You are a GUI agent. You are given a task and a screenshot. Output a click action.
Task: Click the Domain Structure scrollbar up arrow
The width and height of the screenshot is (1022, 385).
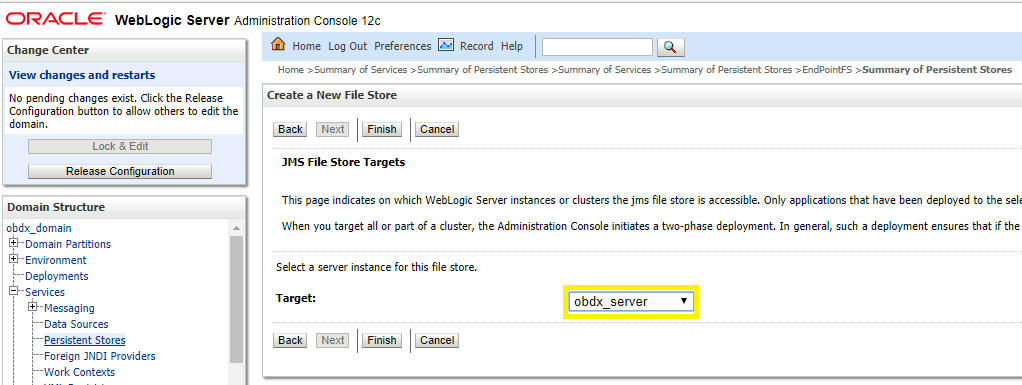pyautogui.click(x=236, y=228)
